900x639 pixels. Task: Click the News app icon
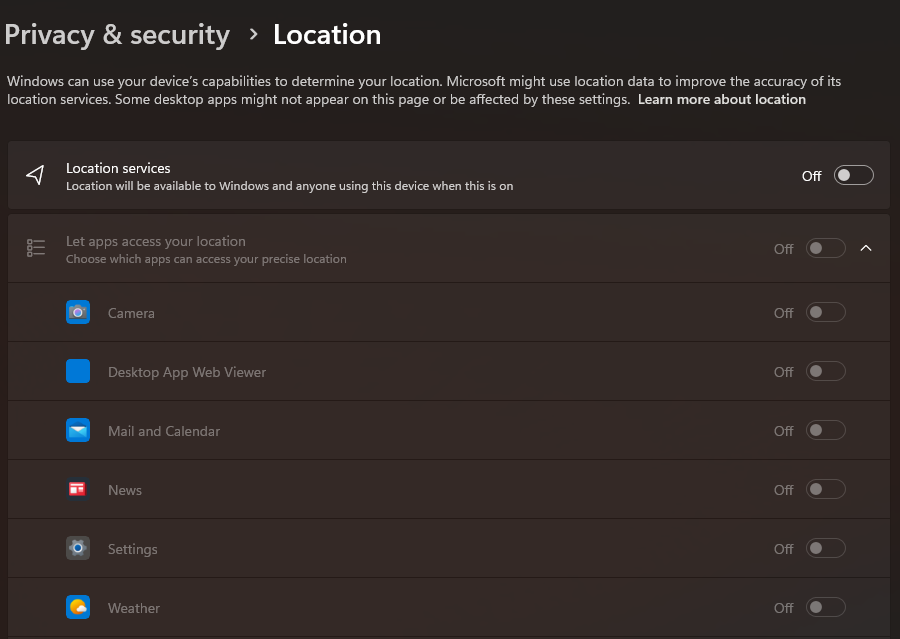click(x=78, y=490)
